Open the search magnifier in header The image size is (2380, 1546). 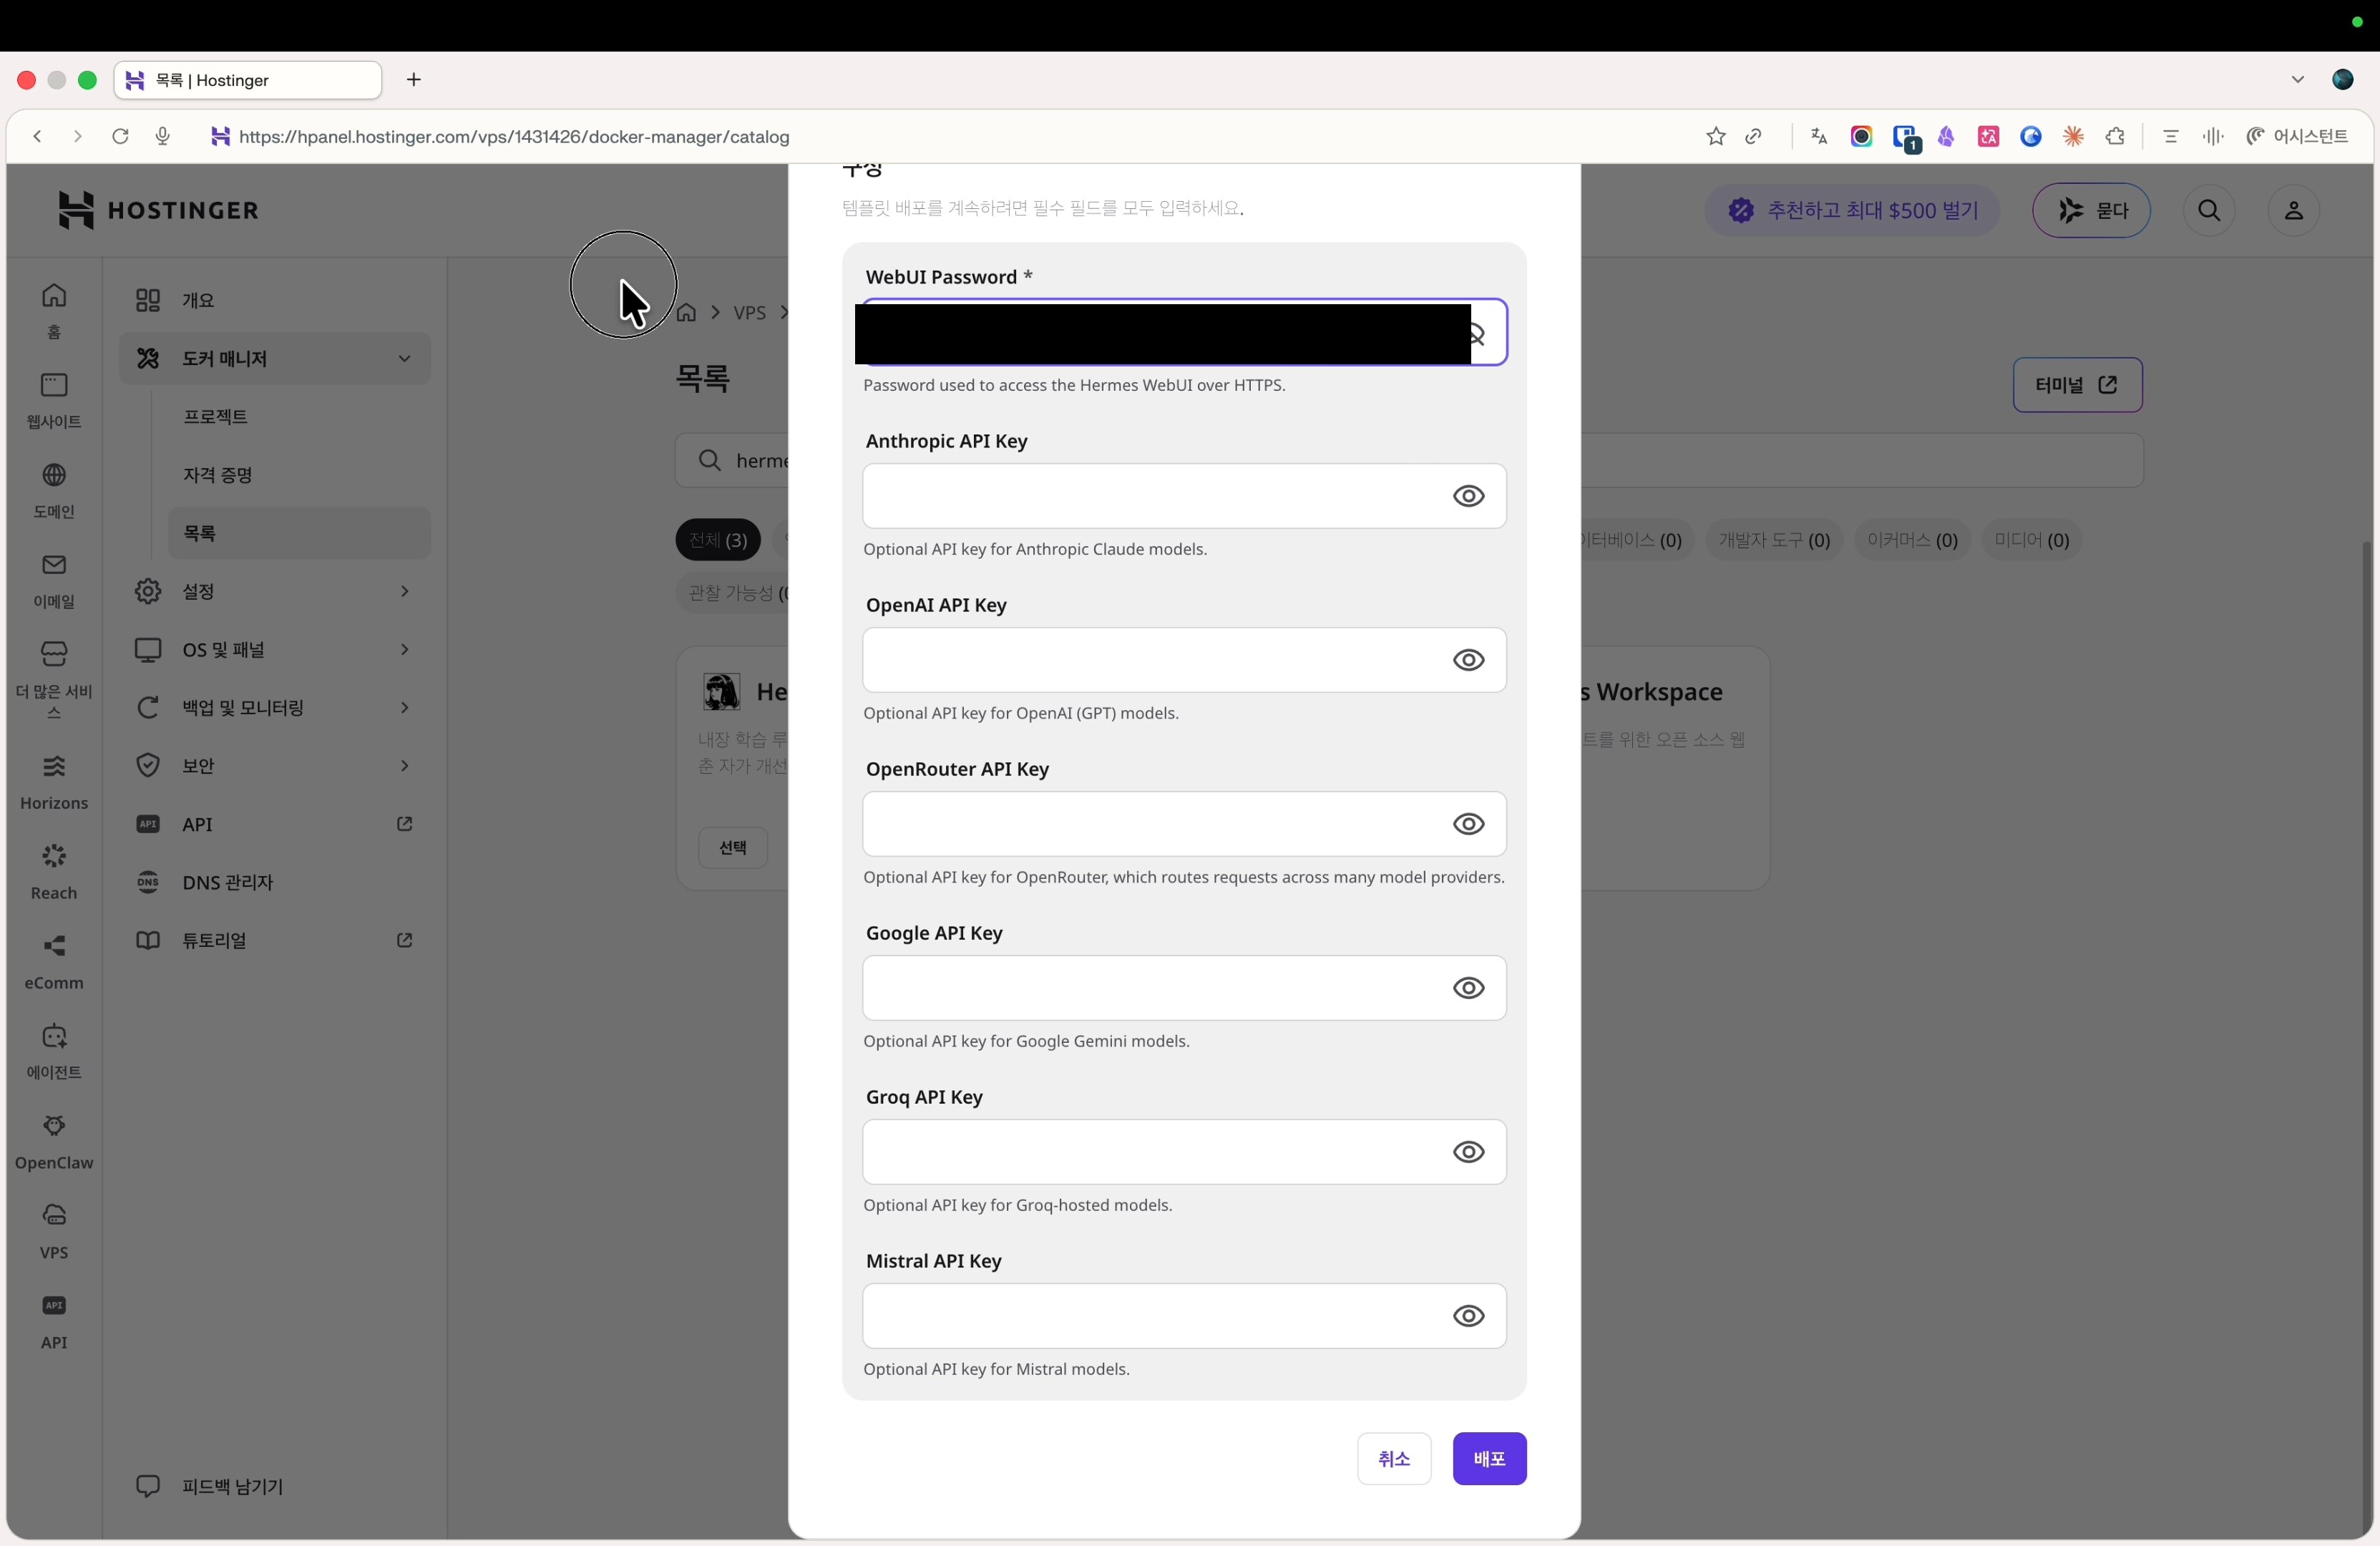click(2209, 210)
